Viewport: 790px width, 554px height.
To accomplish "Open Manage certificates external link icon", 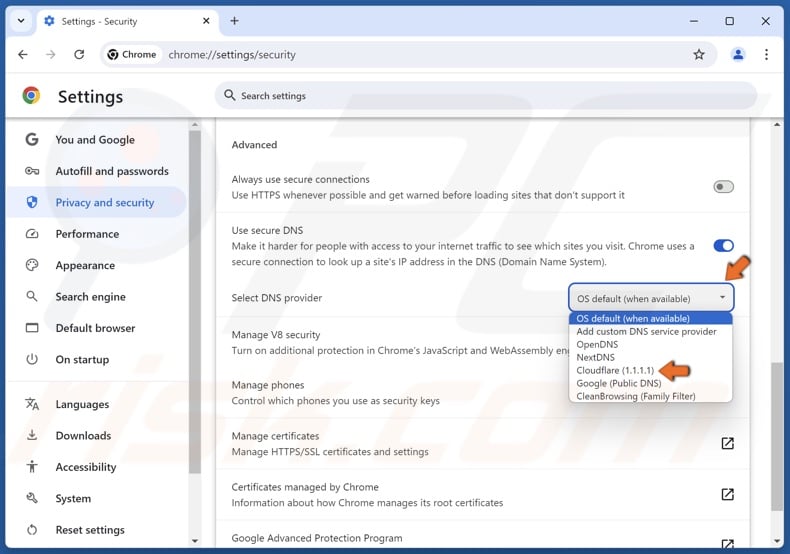I will tap(727, 443).
